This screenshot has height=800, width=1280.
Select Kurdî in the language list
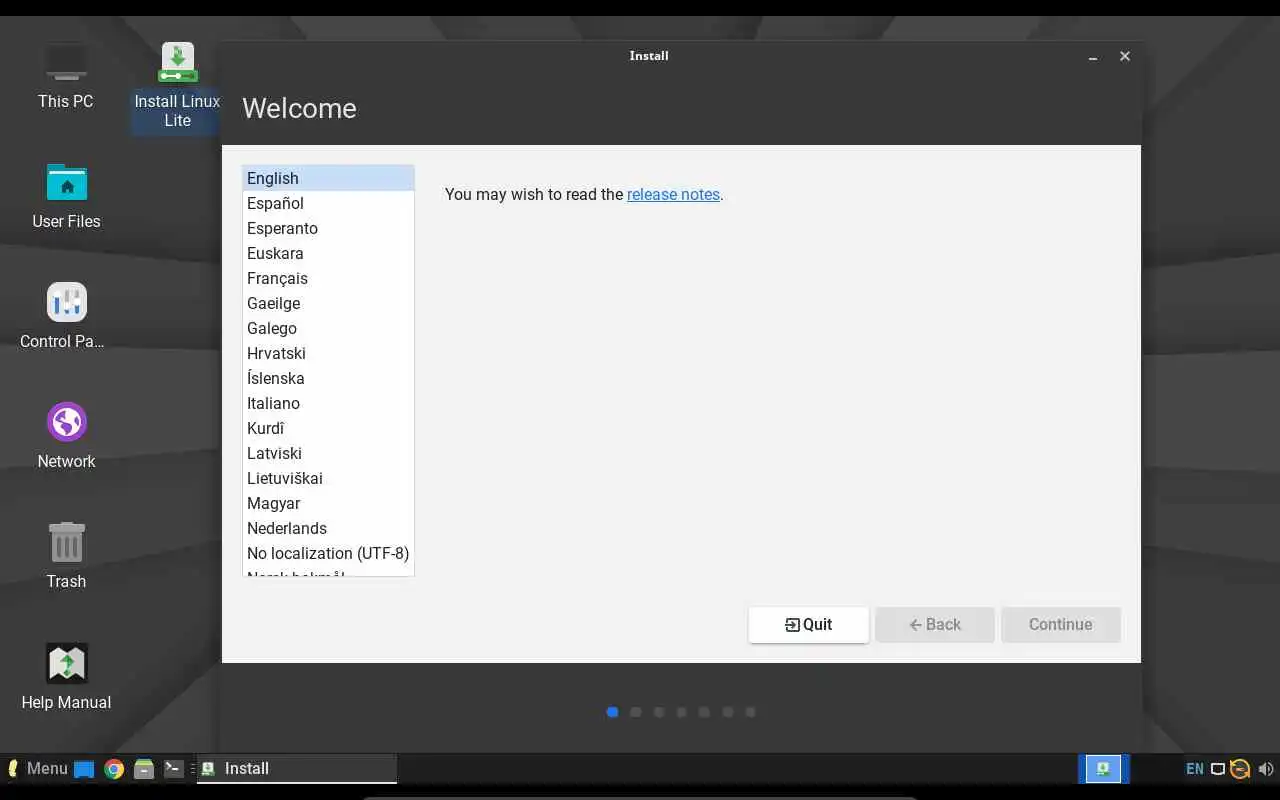coord(328,428)
